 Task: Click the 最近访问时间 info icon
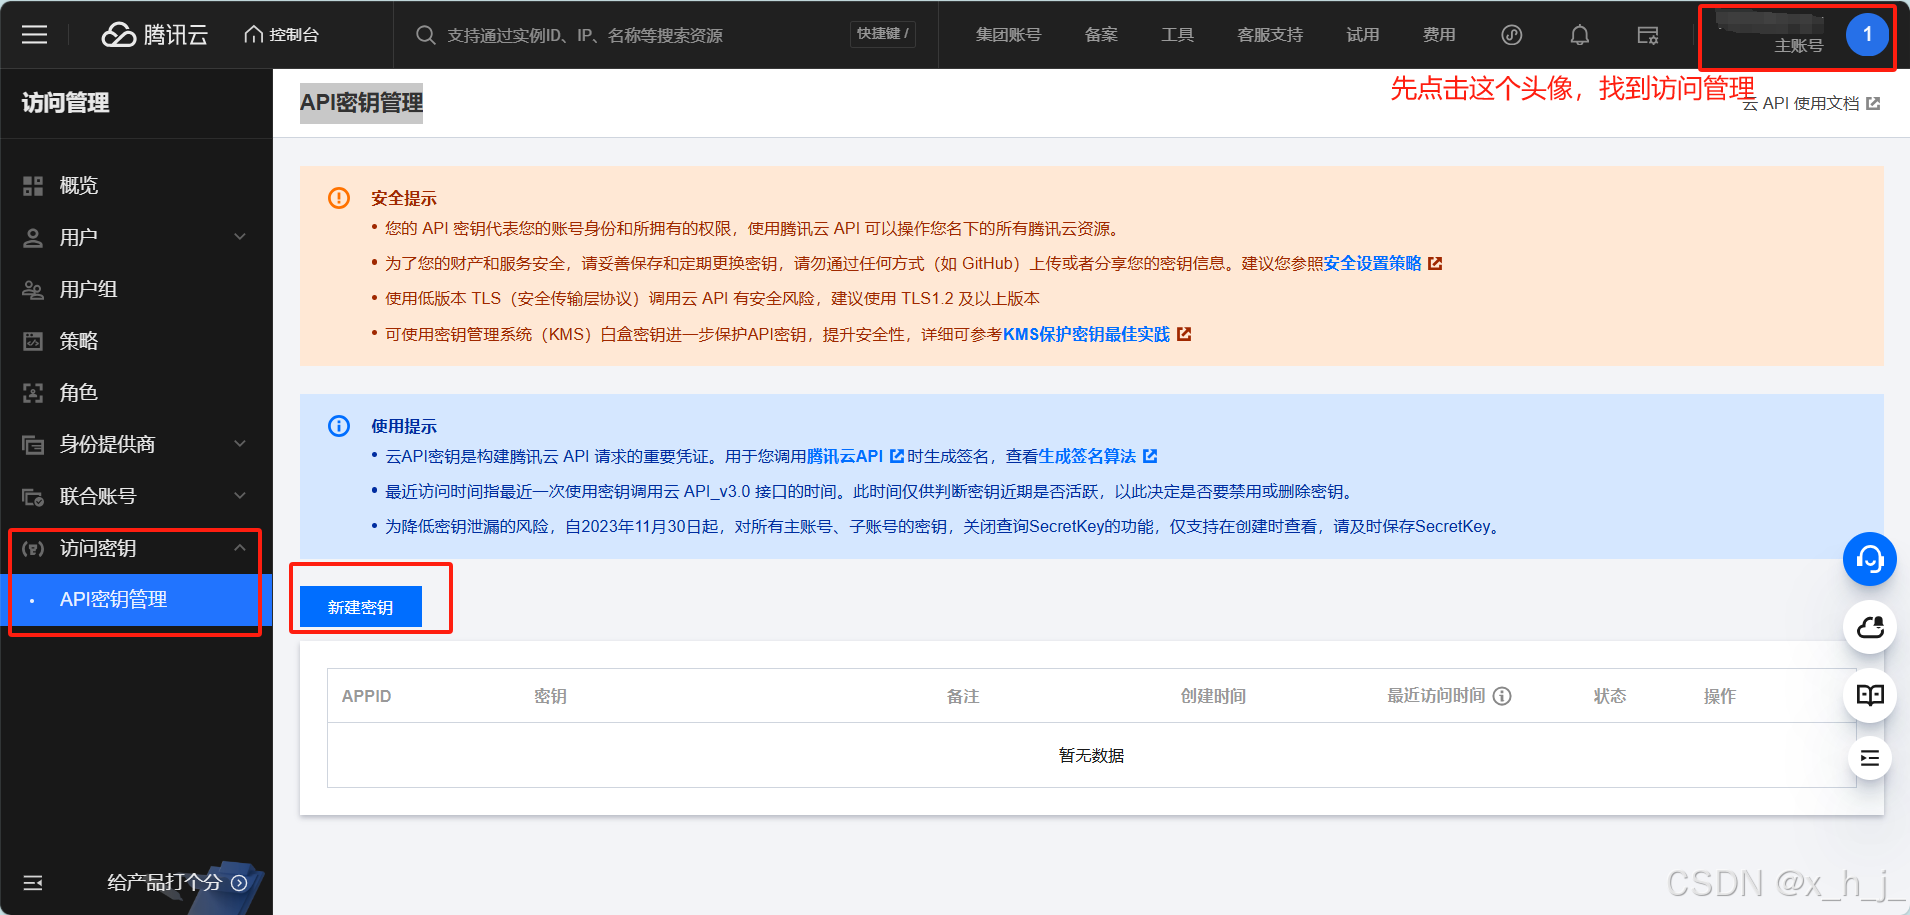click(x=1502, y=696)
